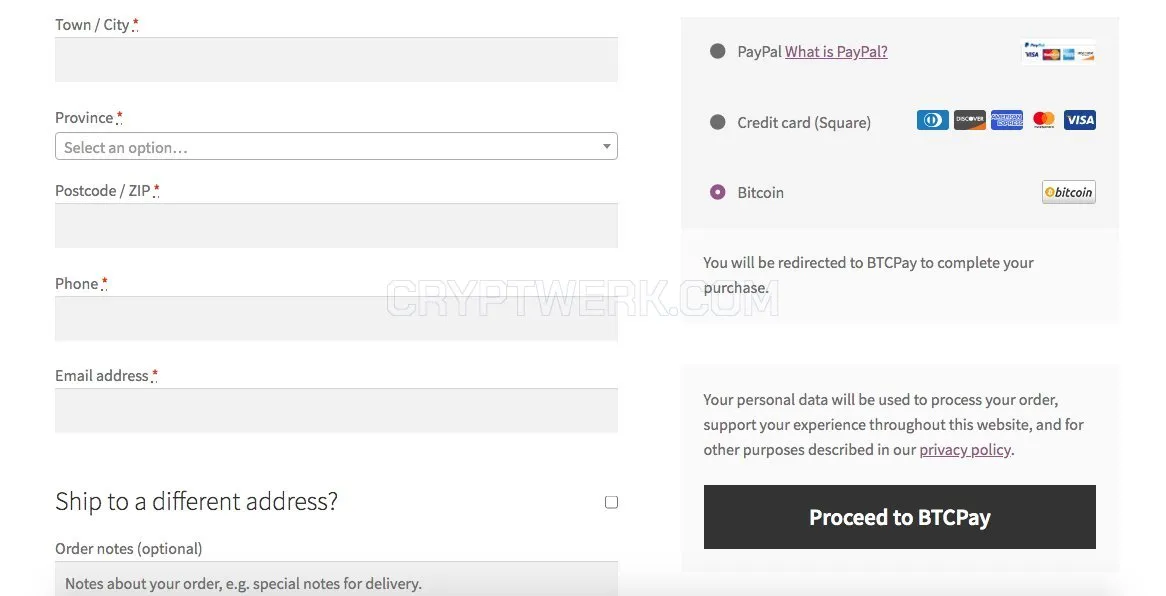Screen dimensions: 1166x596
Task: Click the Mastercard logo icon
Action: point(1044,120)
